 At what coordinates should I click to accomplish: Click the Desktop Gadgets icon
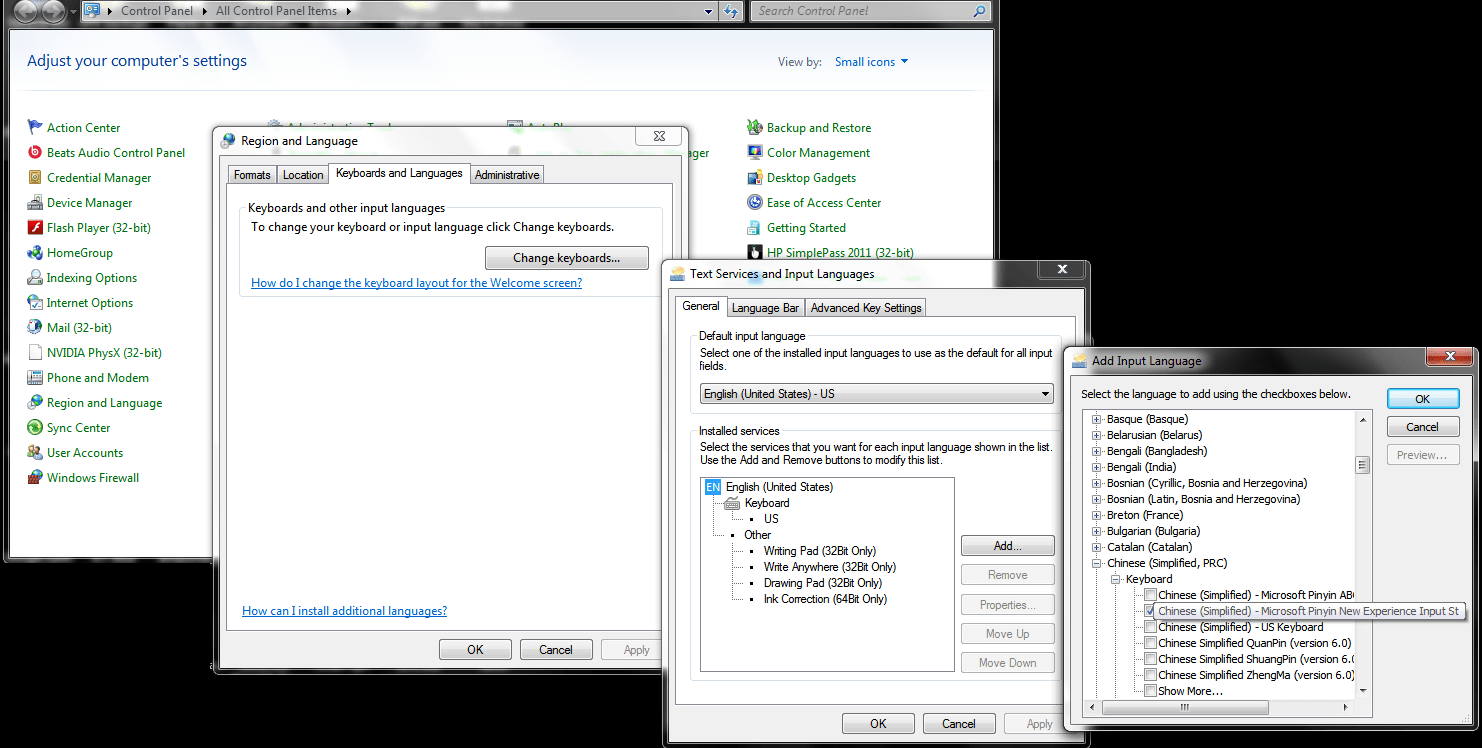click(x=755, y=178)
